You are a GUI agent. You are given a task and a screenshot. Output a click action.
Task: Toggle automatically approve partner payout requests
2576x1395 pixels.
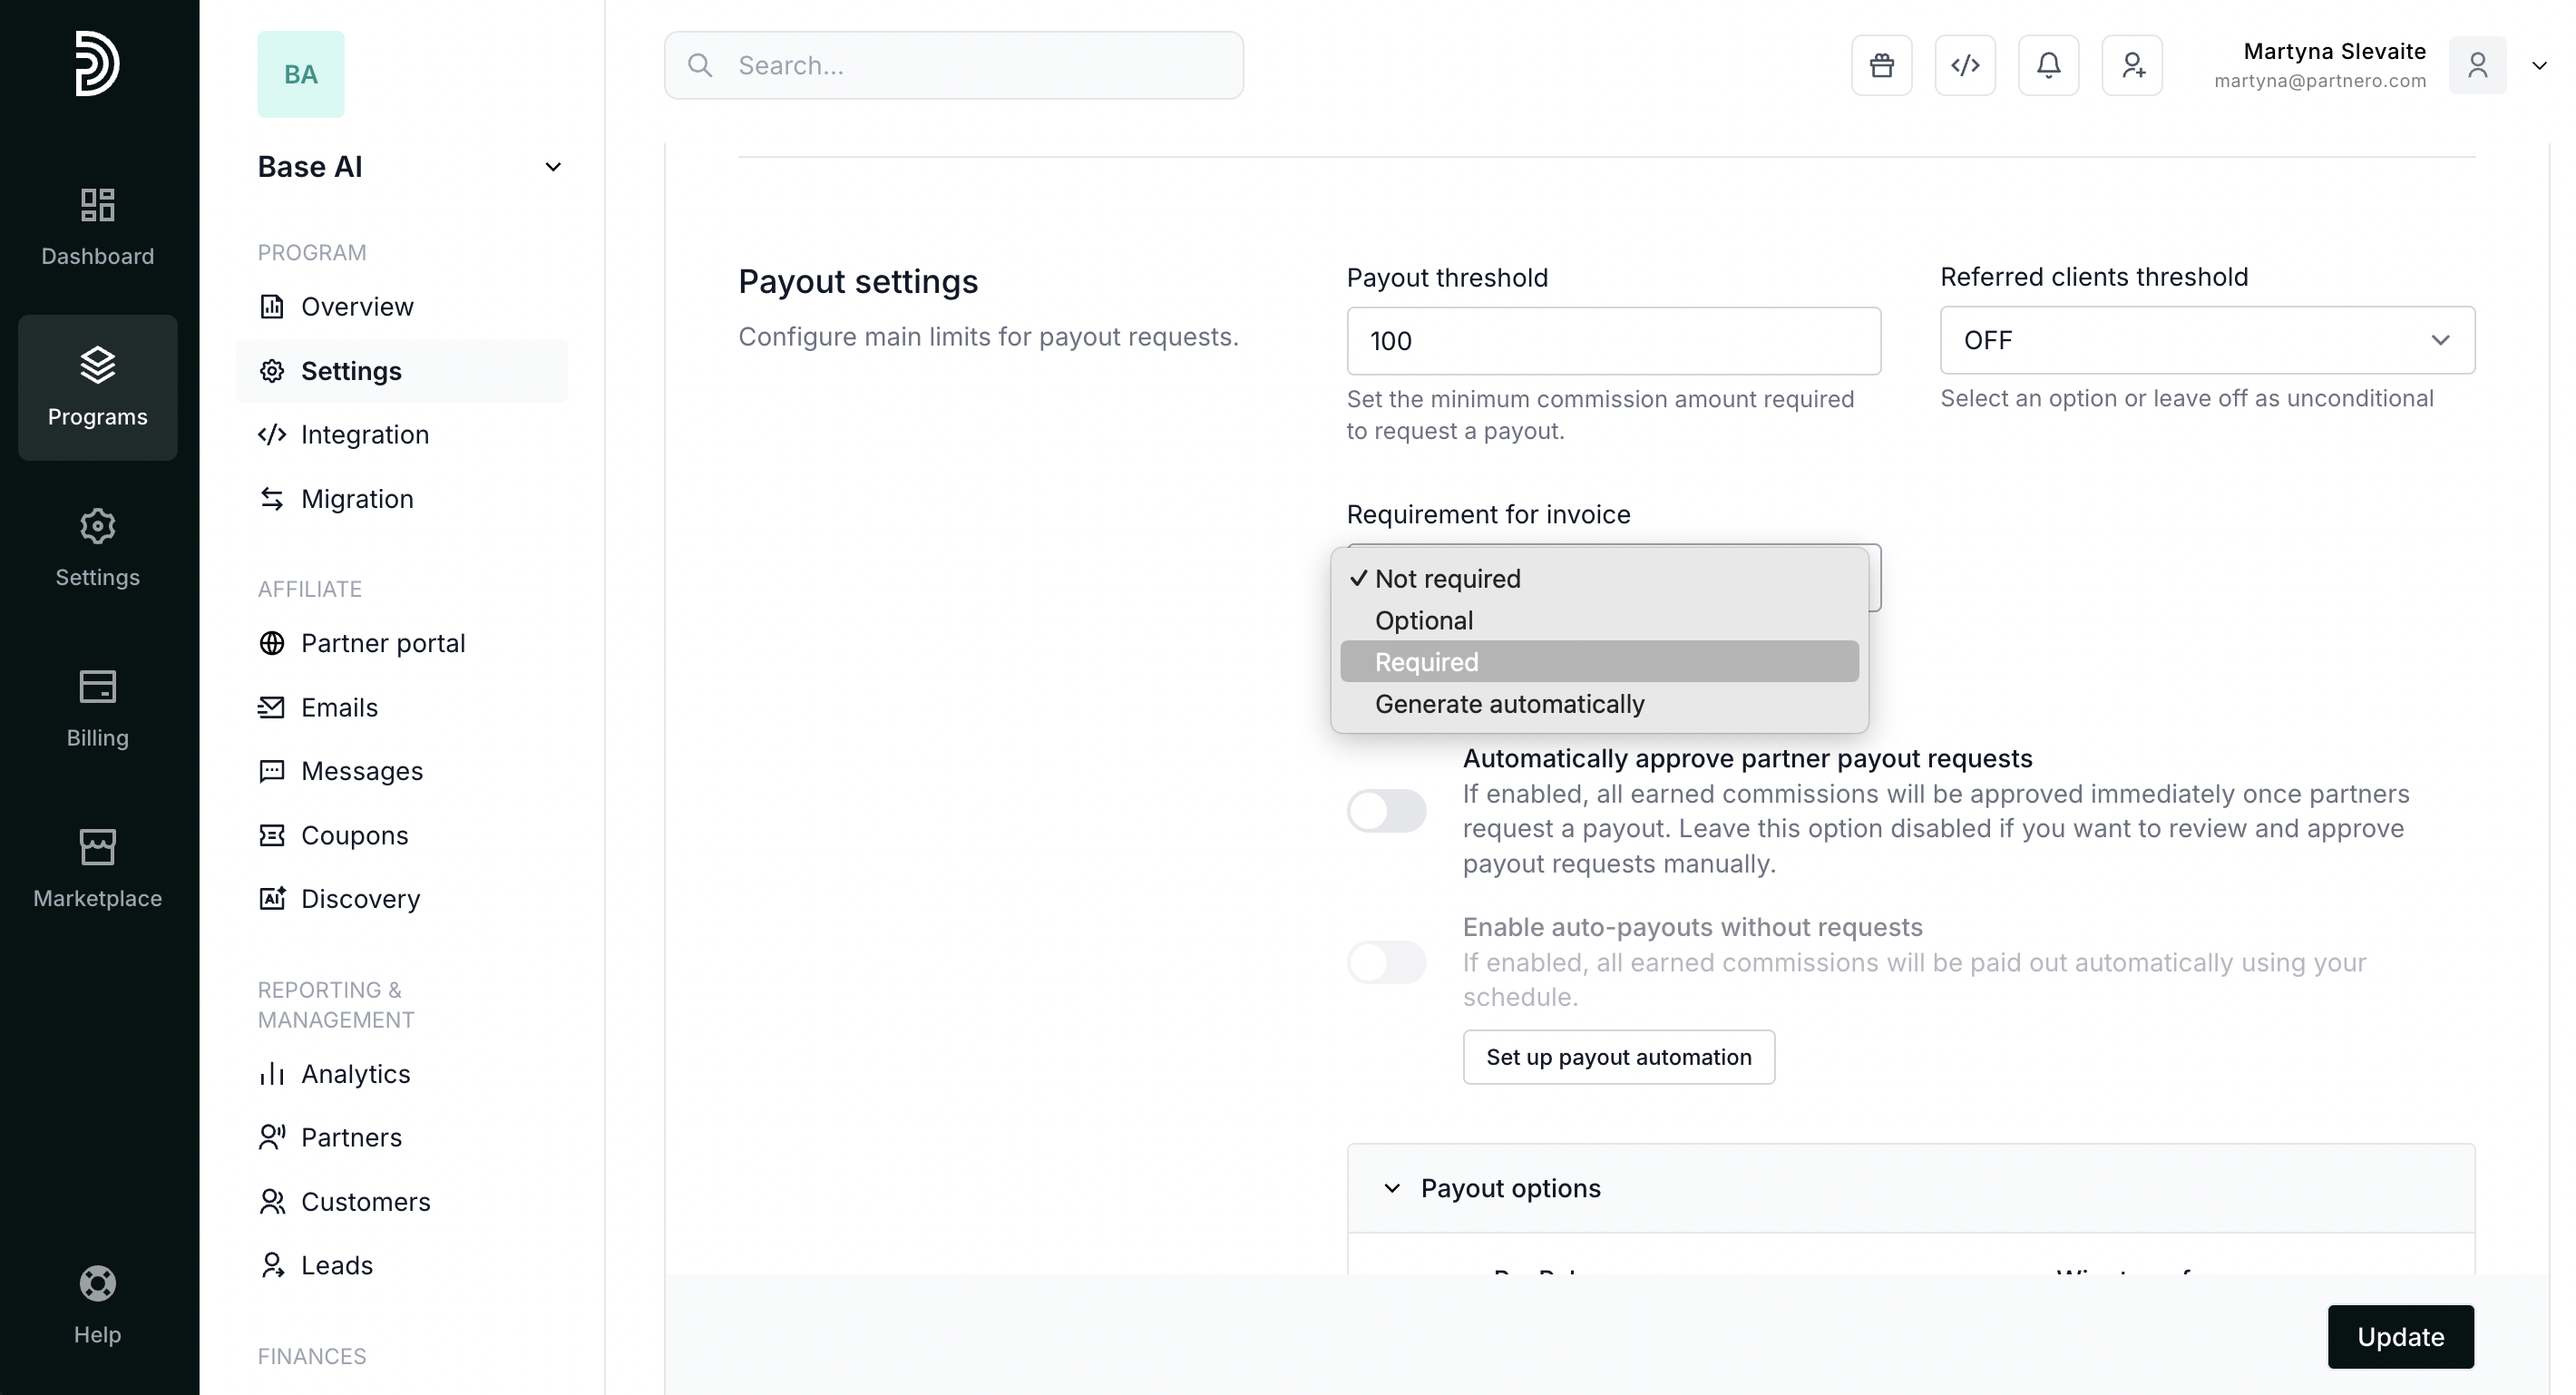point(1386,811)
